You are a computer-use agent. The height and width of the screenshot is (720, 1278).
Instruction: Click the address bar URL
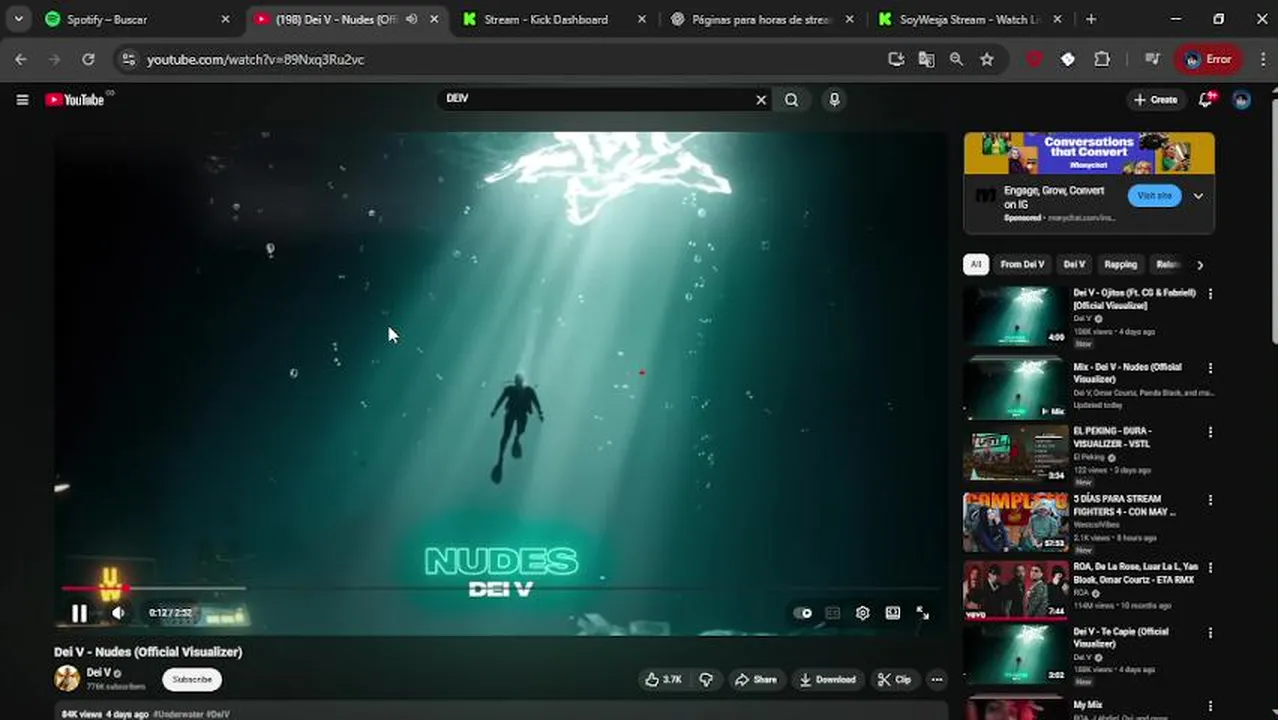(x=255, y=60)
